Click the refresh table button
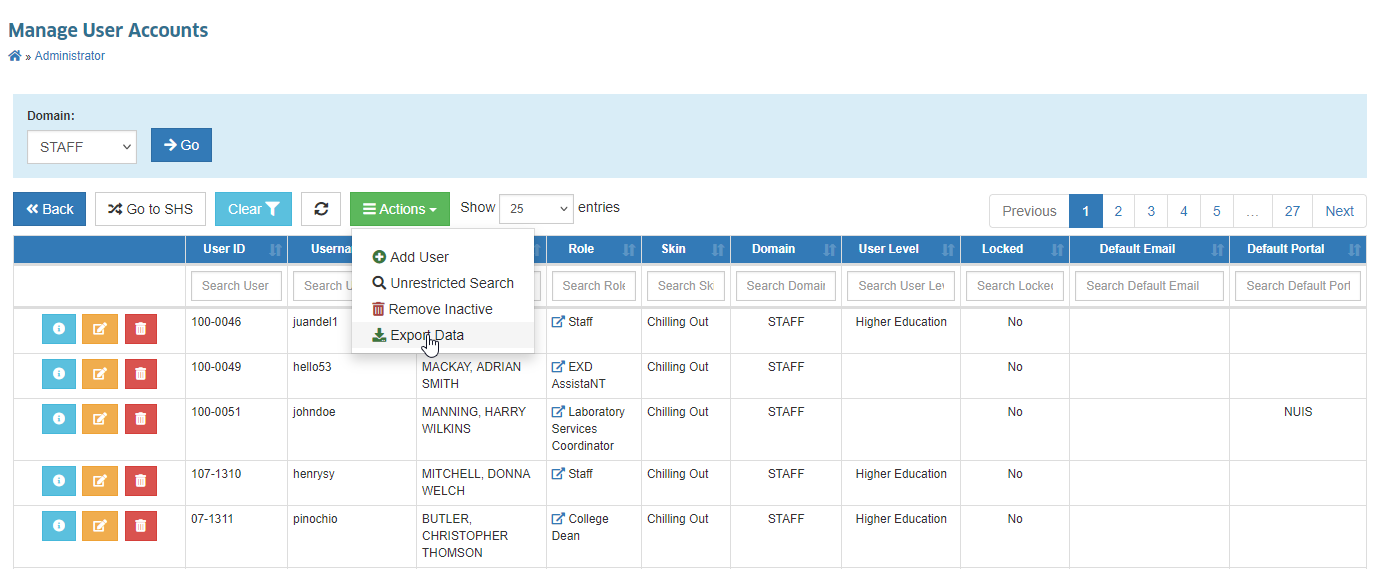The width and height of the screenshot is (1381, 569). (321, 209)
